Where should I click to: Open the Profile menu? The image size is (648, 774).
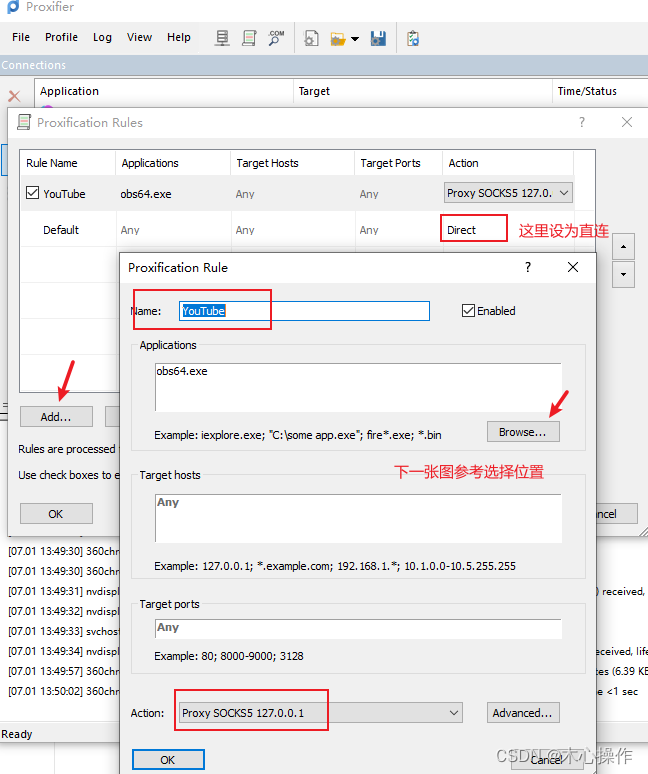pyautogui.click(x=61, y=37)
